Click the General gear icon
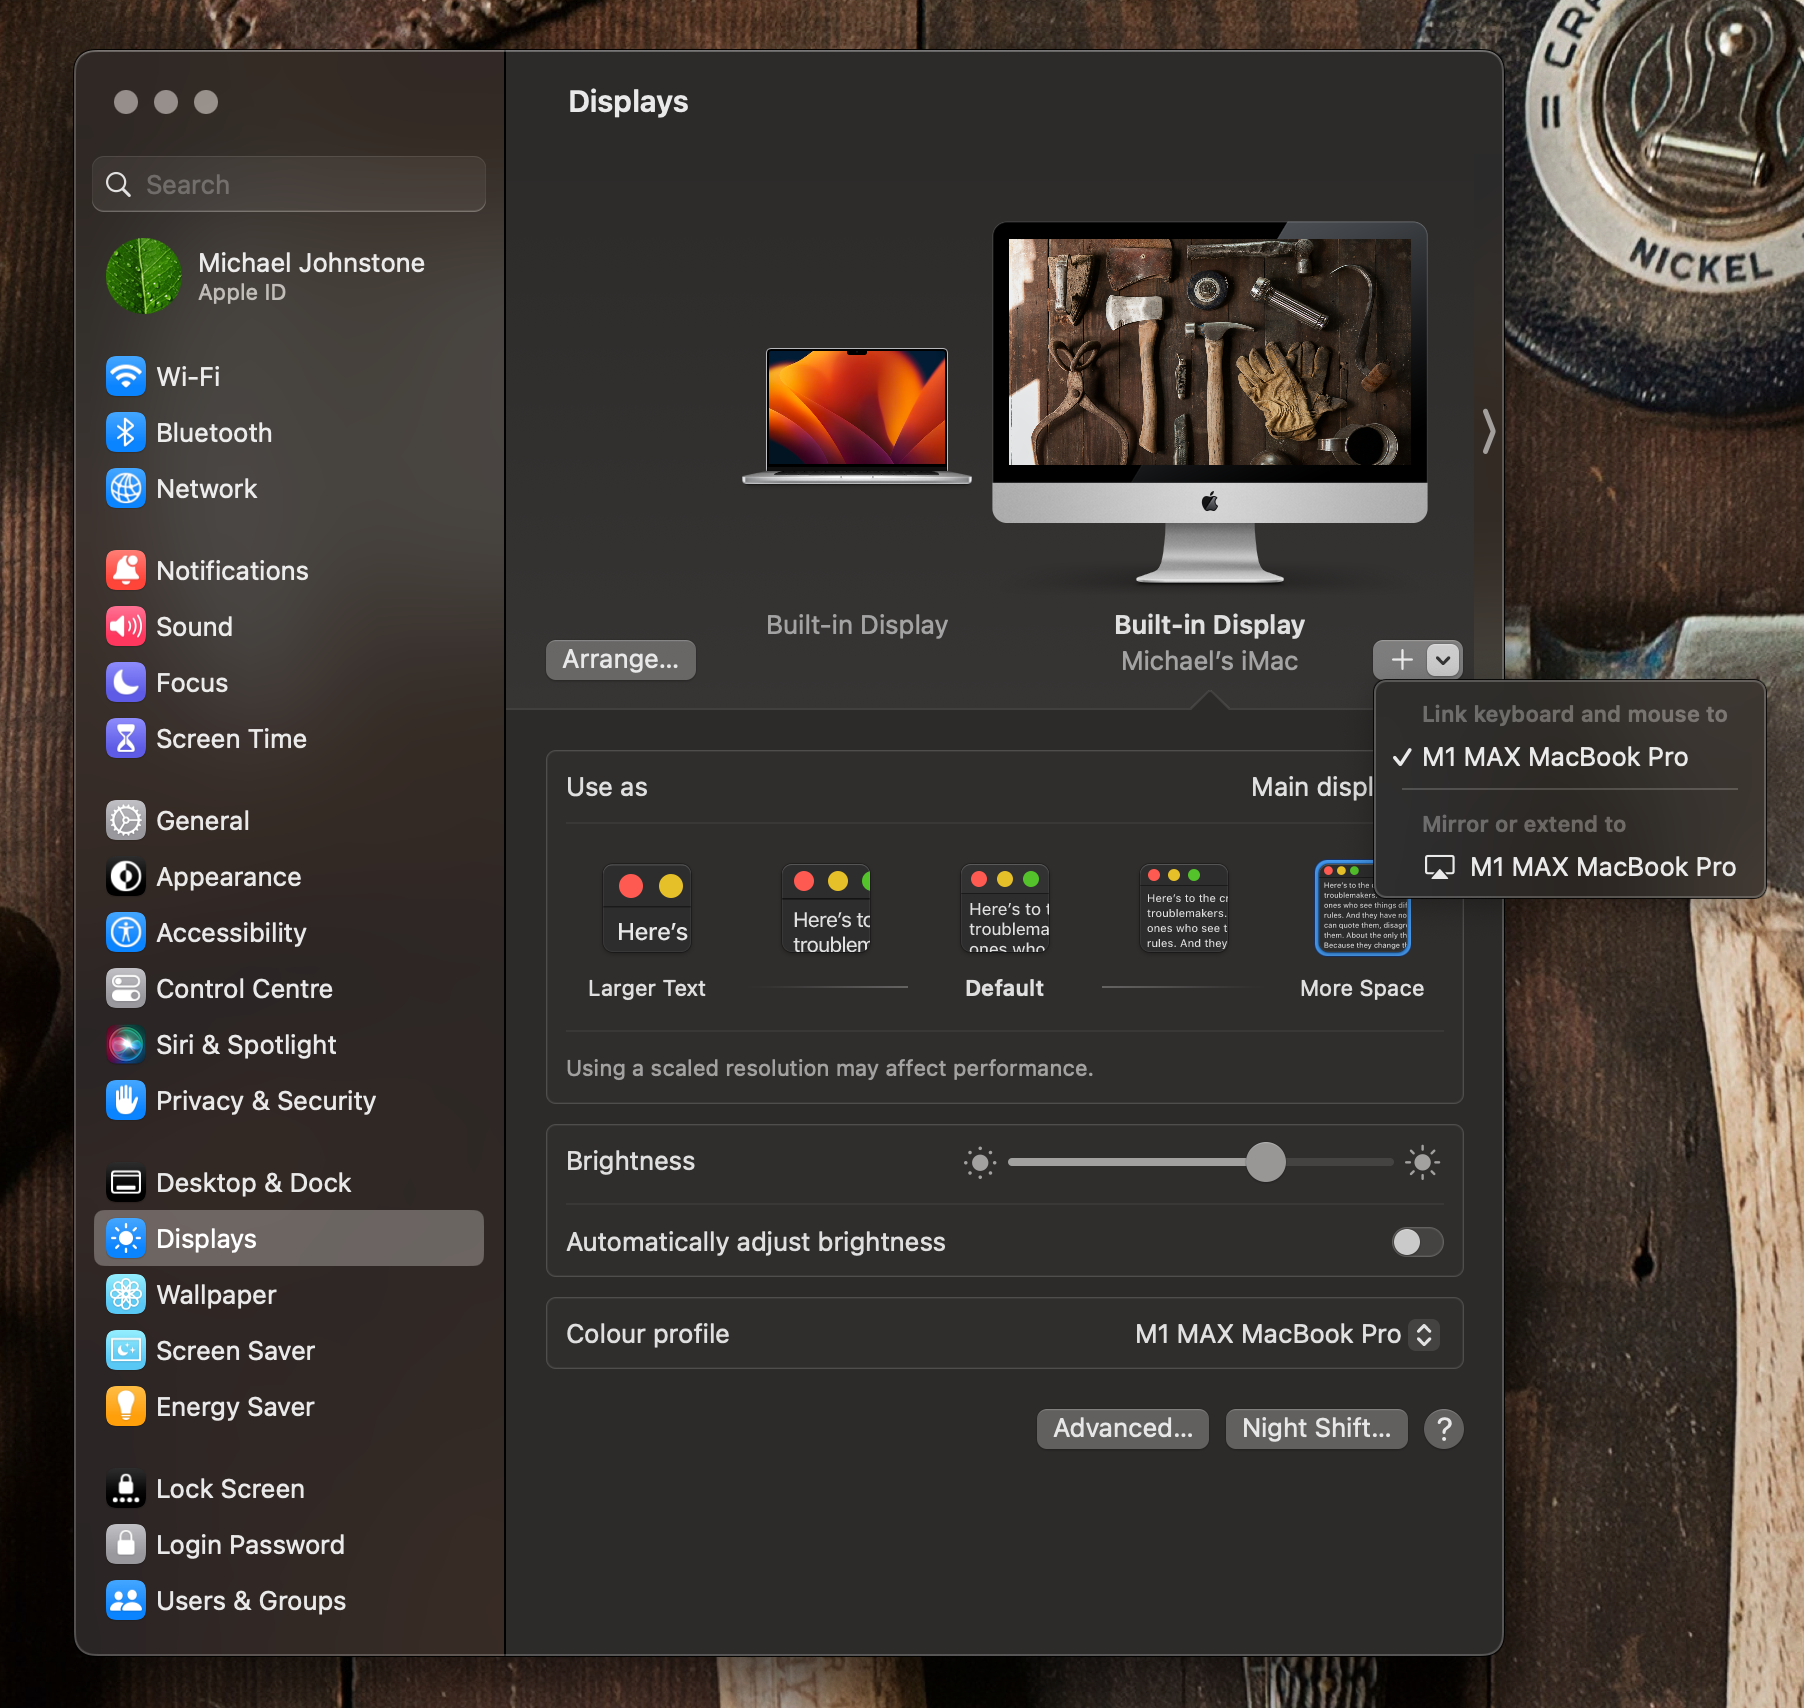1804x1708 pixels. pyautogui.click(x=126, y=821)
